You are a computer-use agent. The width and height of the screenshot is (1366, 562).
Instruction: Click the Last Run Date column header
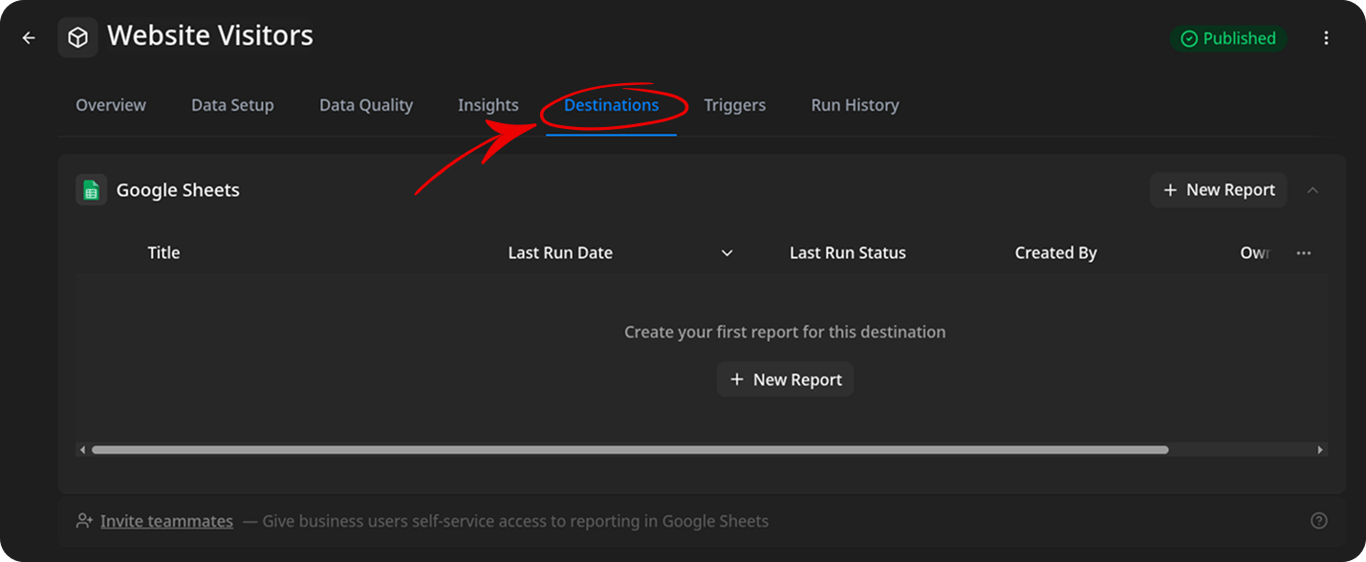coord(560,253)
